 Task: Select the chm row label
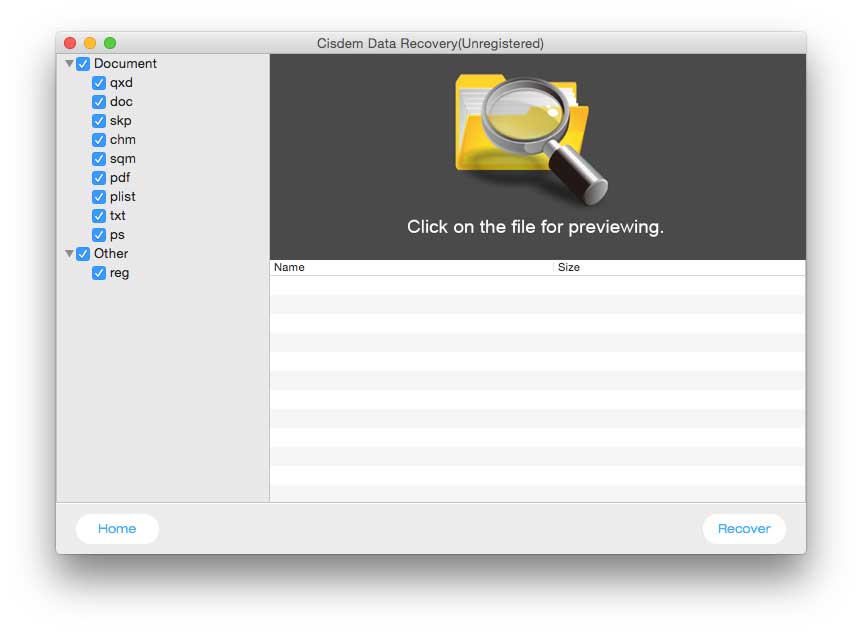(x=123, y=140)
